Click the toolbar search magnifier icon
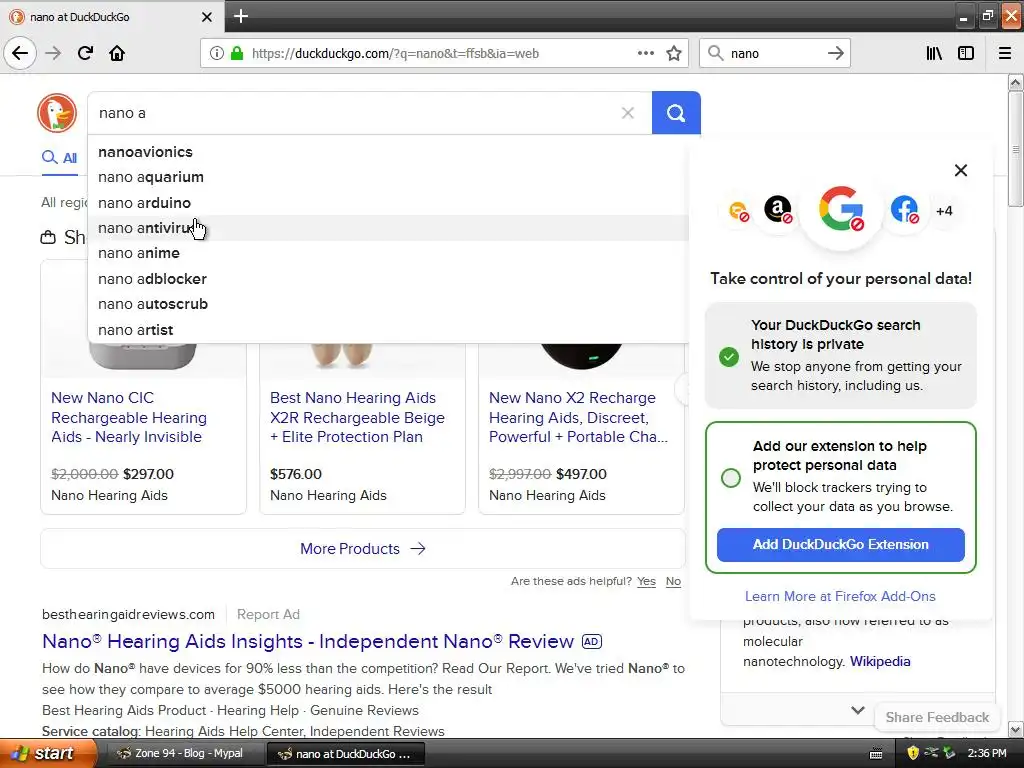 tap(716, 54)
